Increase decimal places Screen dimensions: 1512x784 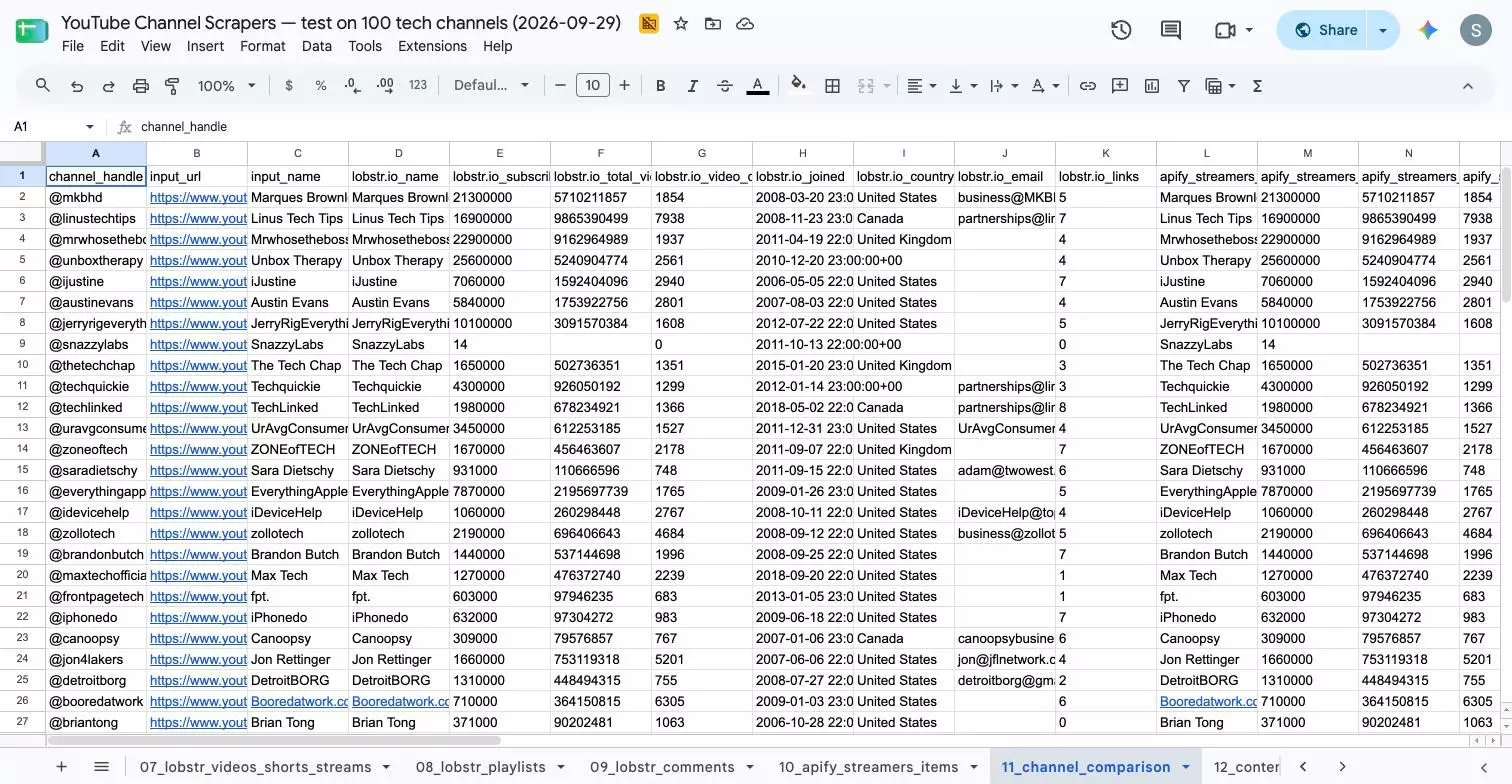tap(385, 86)
